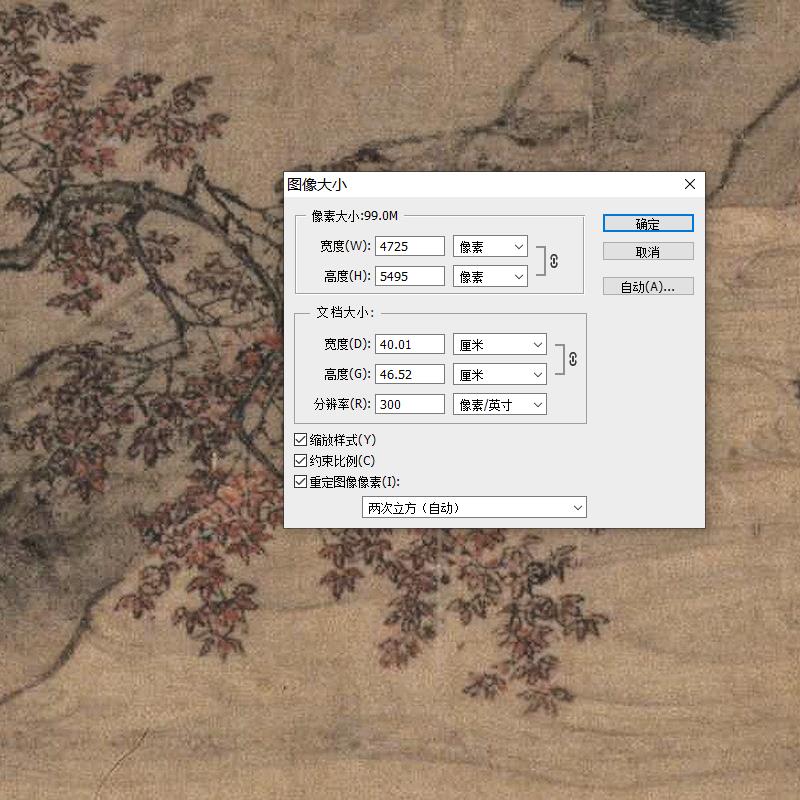Click the pixel 宽度(W) field showing 4725
This screenshot has height=800, width=800.
click(410, 246)
